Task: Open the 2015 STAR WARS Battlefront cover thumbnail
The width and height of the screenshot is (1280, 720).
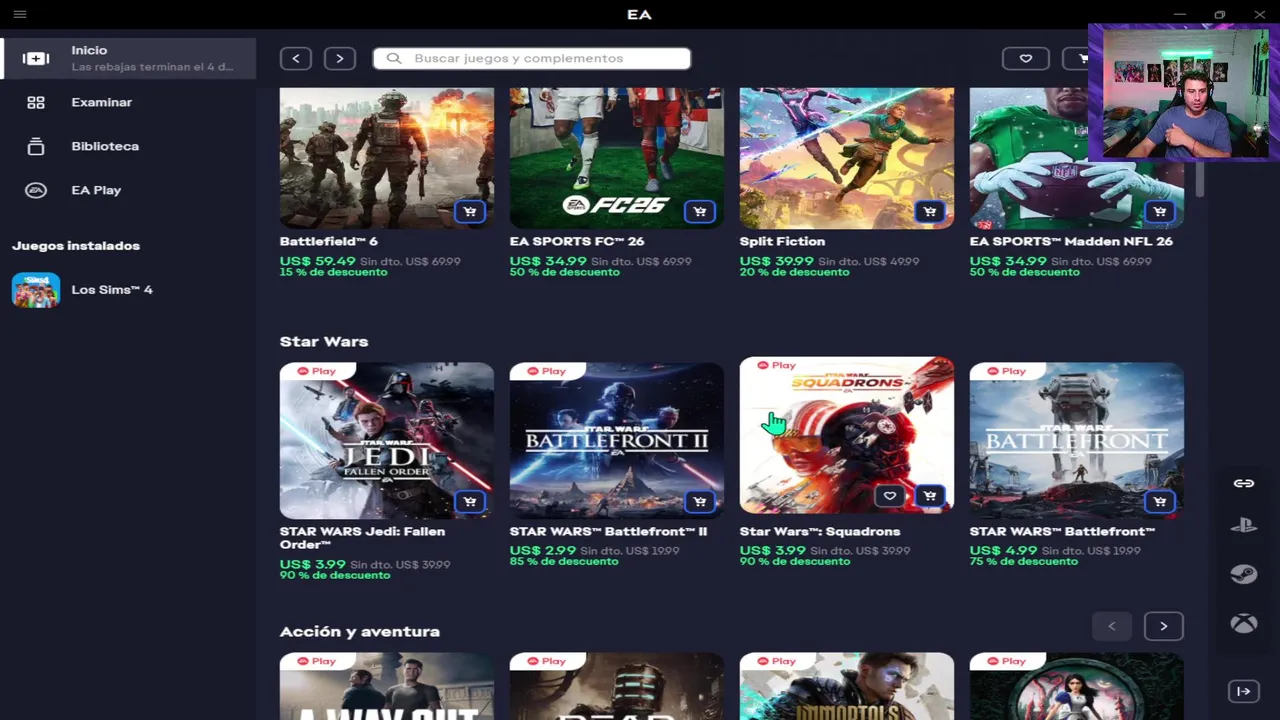Action: click(1077, 440)
